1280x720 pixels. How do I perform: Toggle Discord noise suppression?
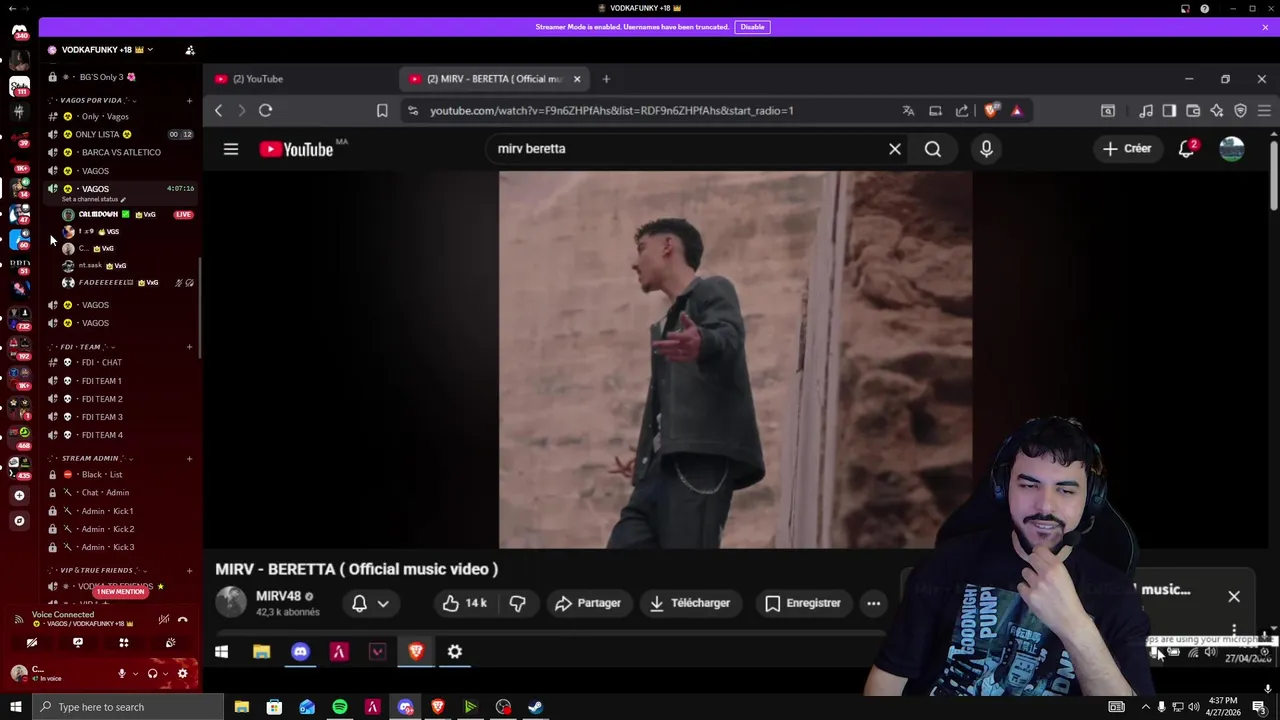coord(164,619)
